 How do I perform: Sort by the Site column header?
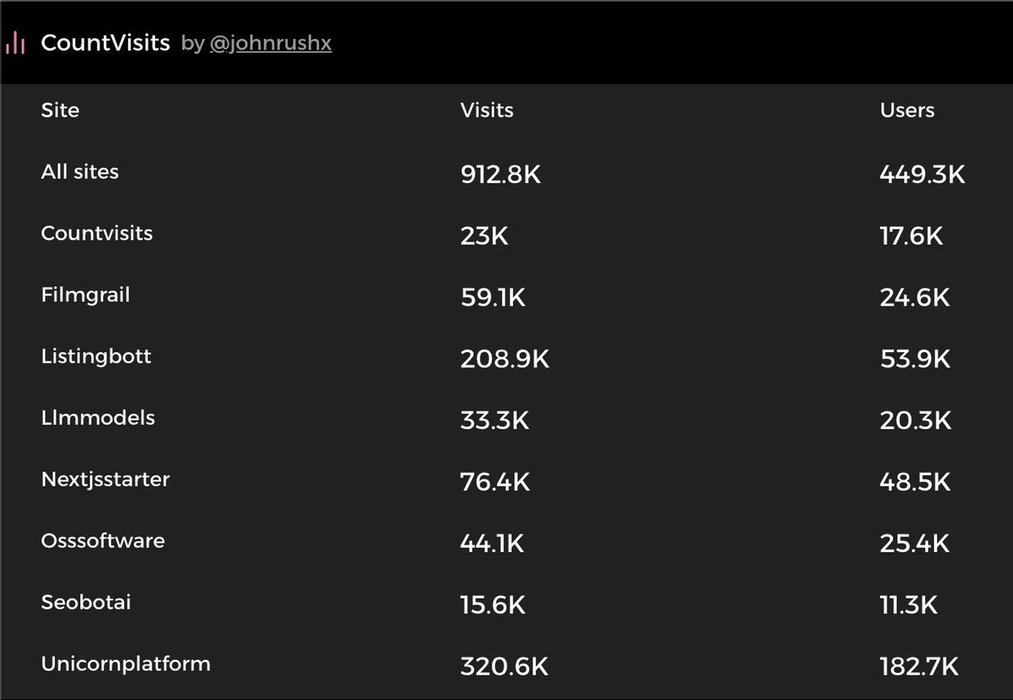[x=60, y=110]
